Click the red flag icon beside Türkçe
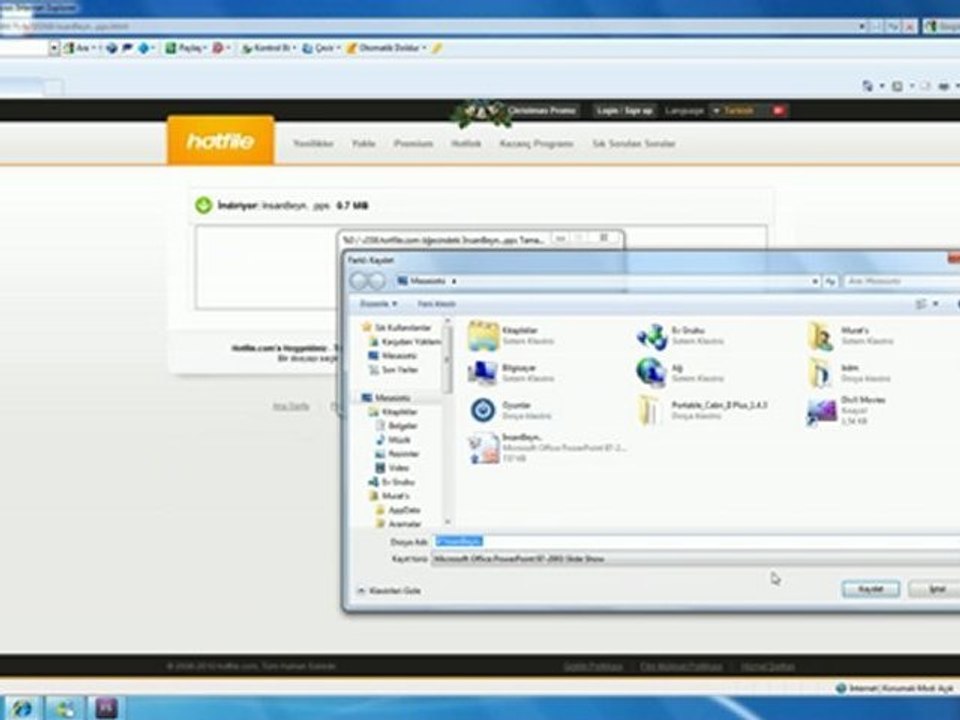The height and width of the screenshot is (720, 960). pyautogui.click(x=779, y=111)
